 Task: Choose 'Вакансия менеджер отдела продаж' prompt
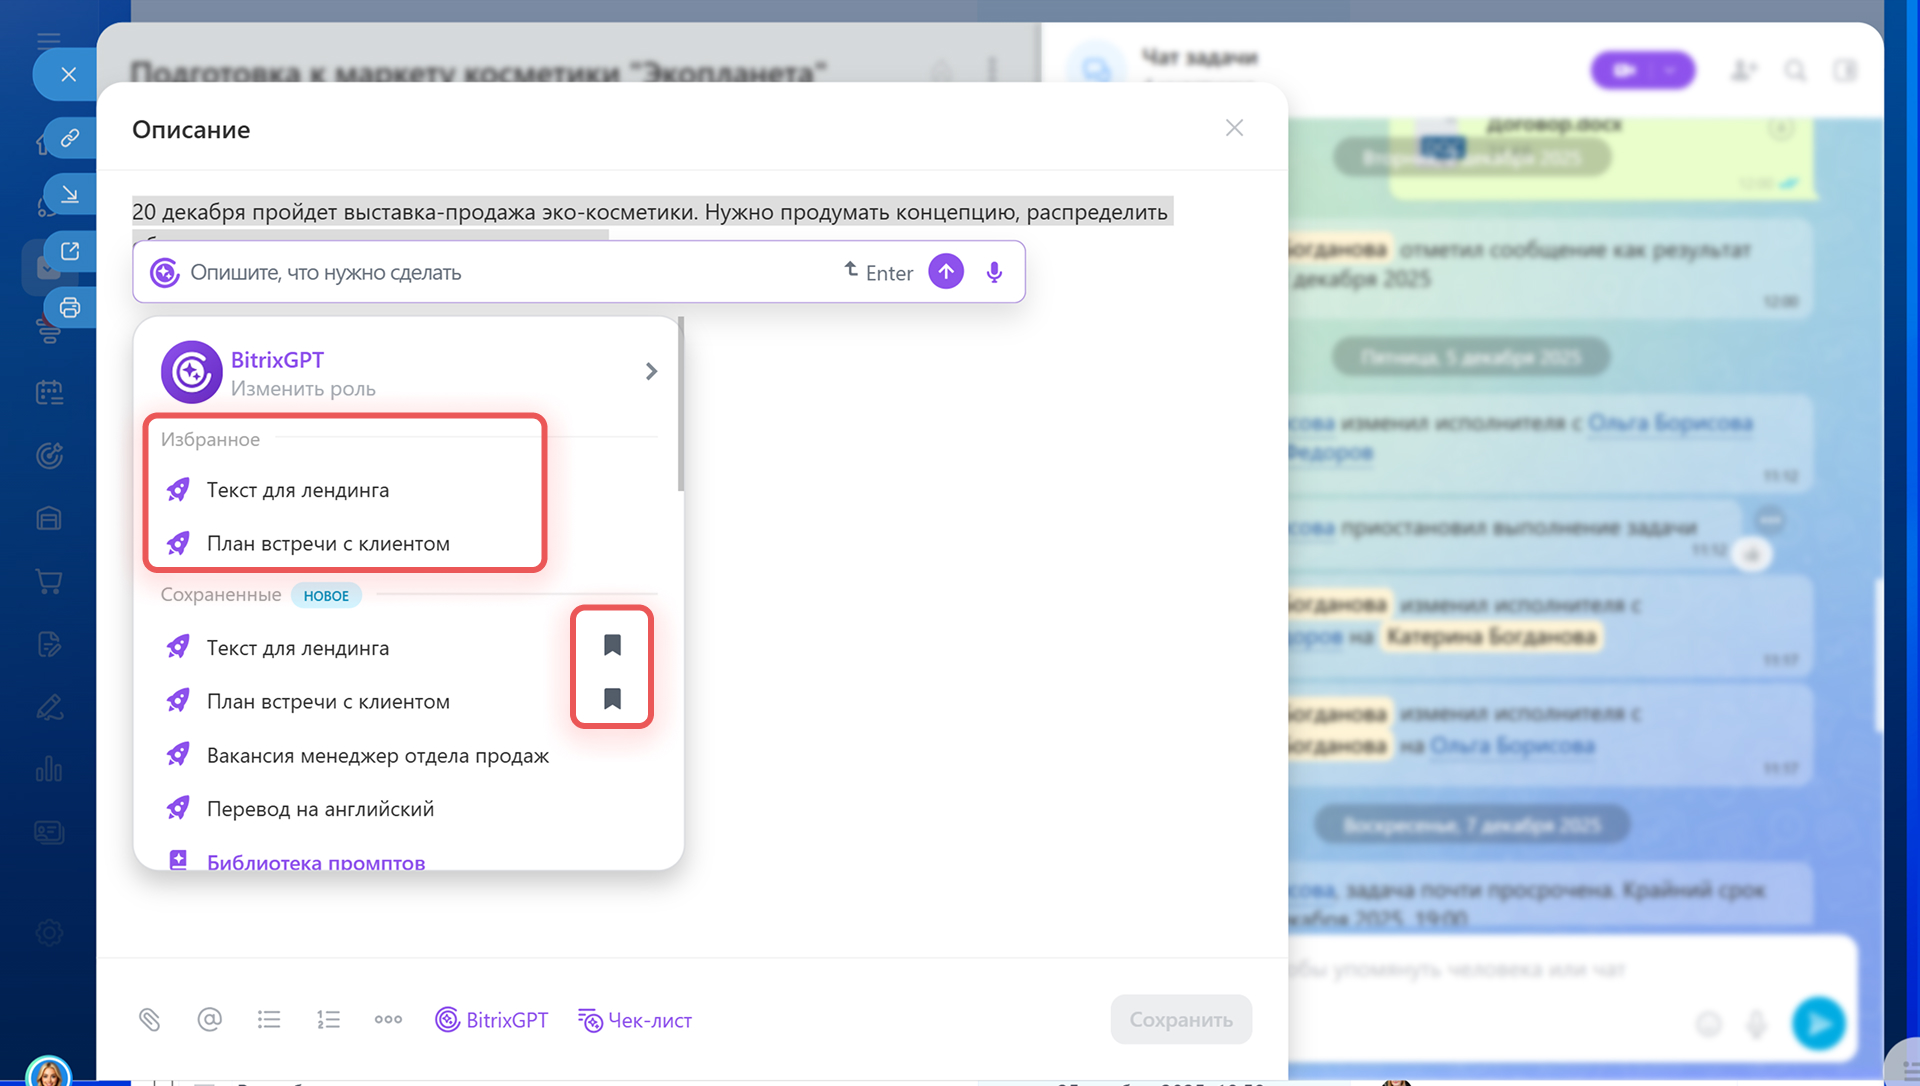pyautogui.click(x=377, y=756)
